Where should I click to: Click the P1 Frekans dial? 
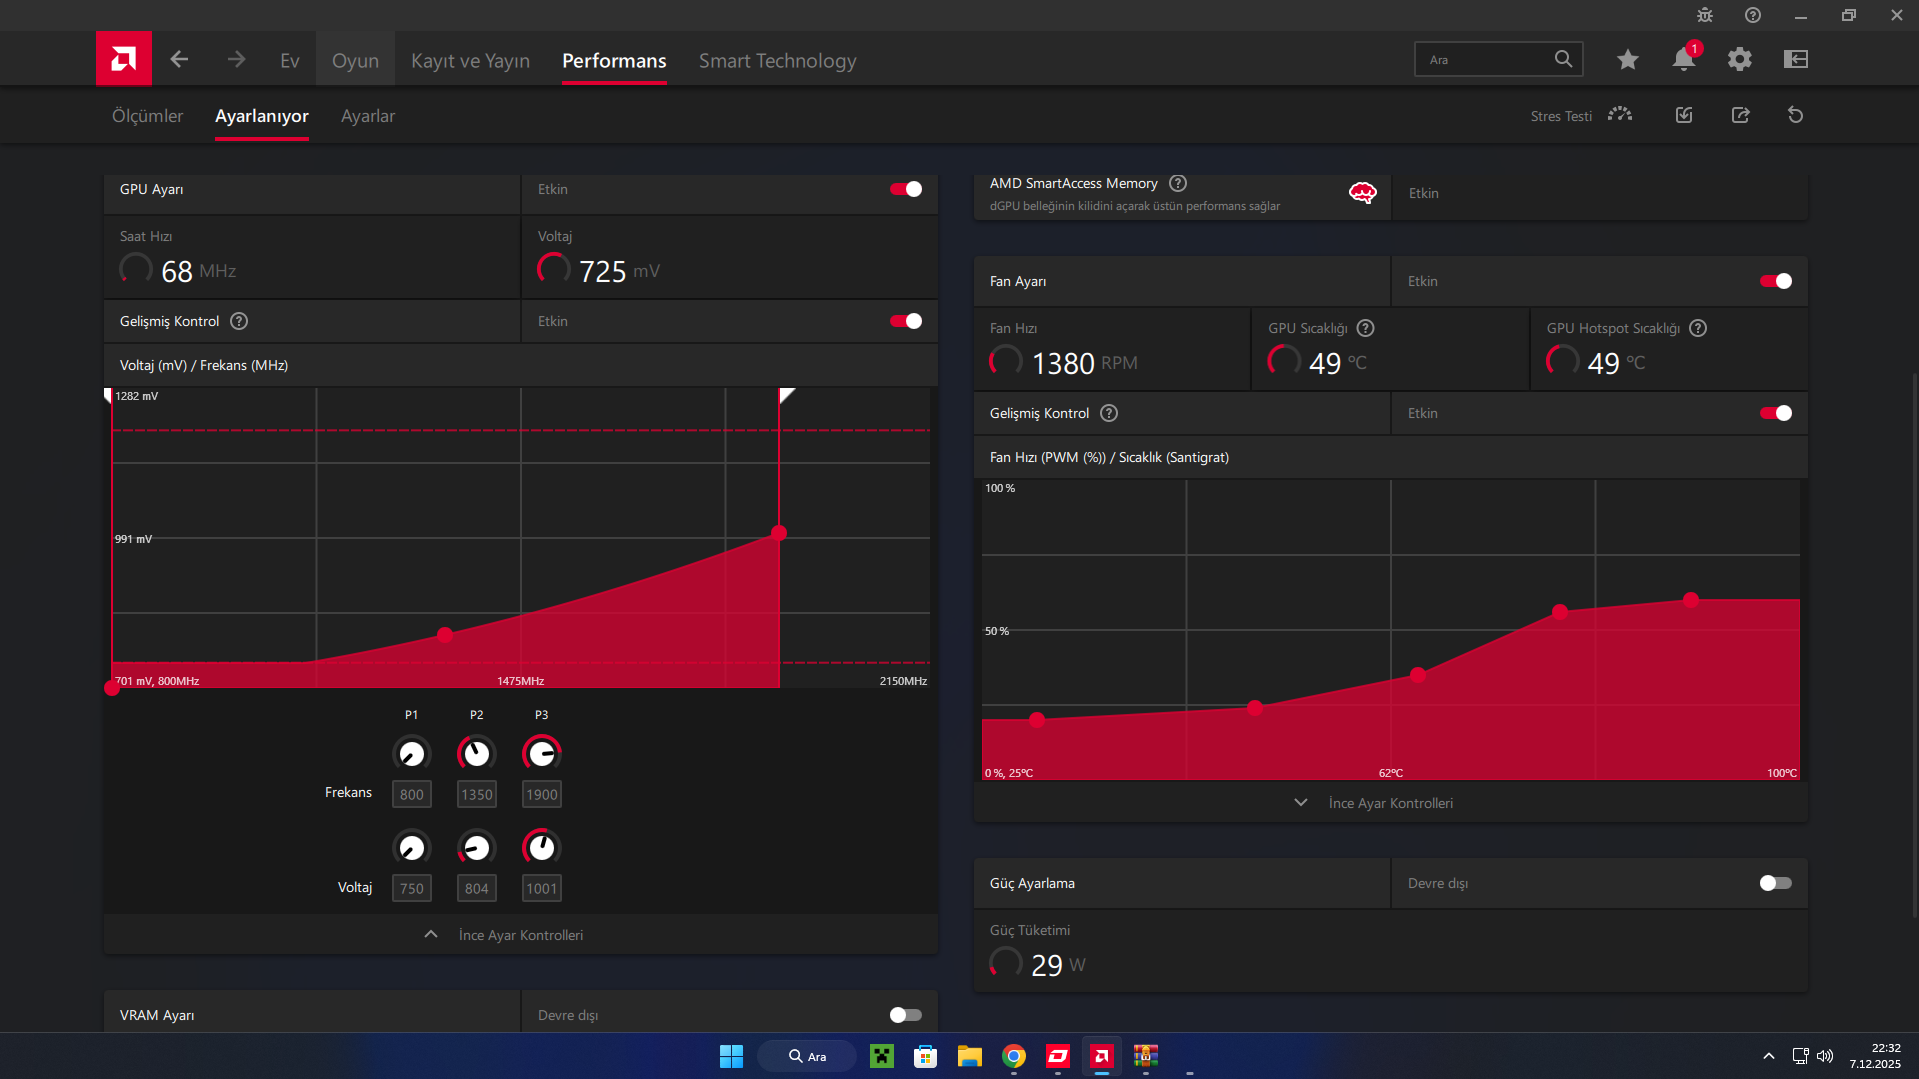point(412,753)
